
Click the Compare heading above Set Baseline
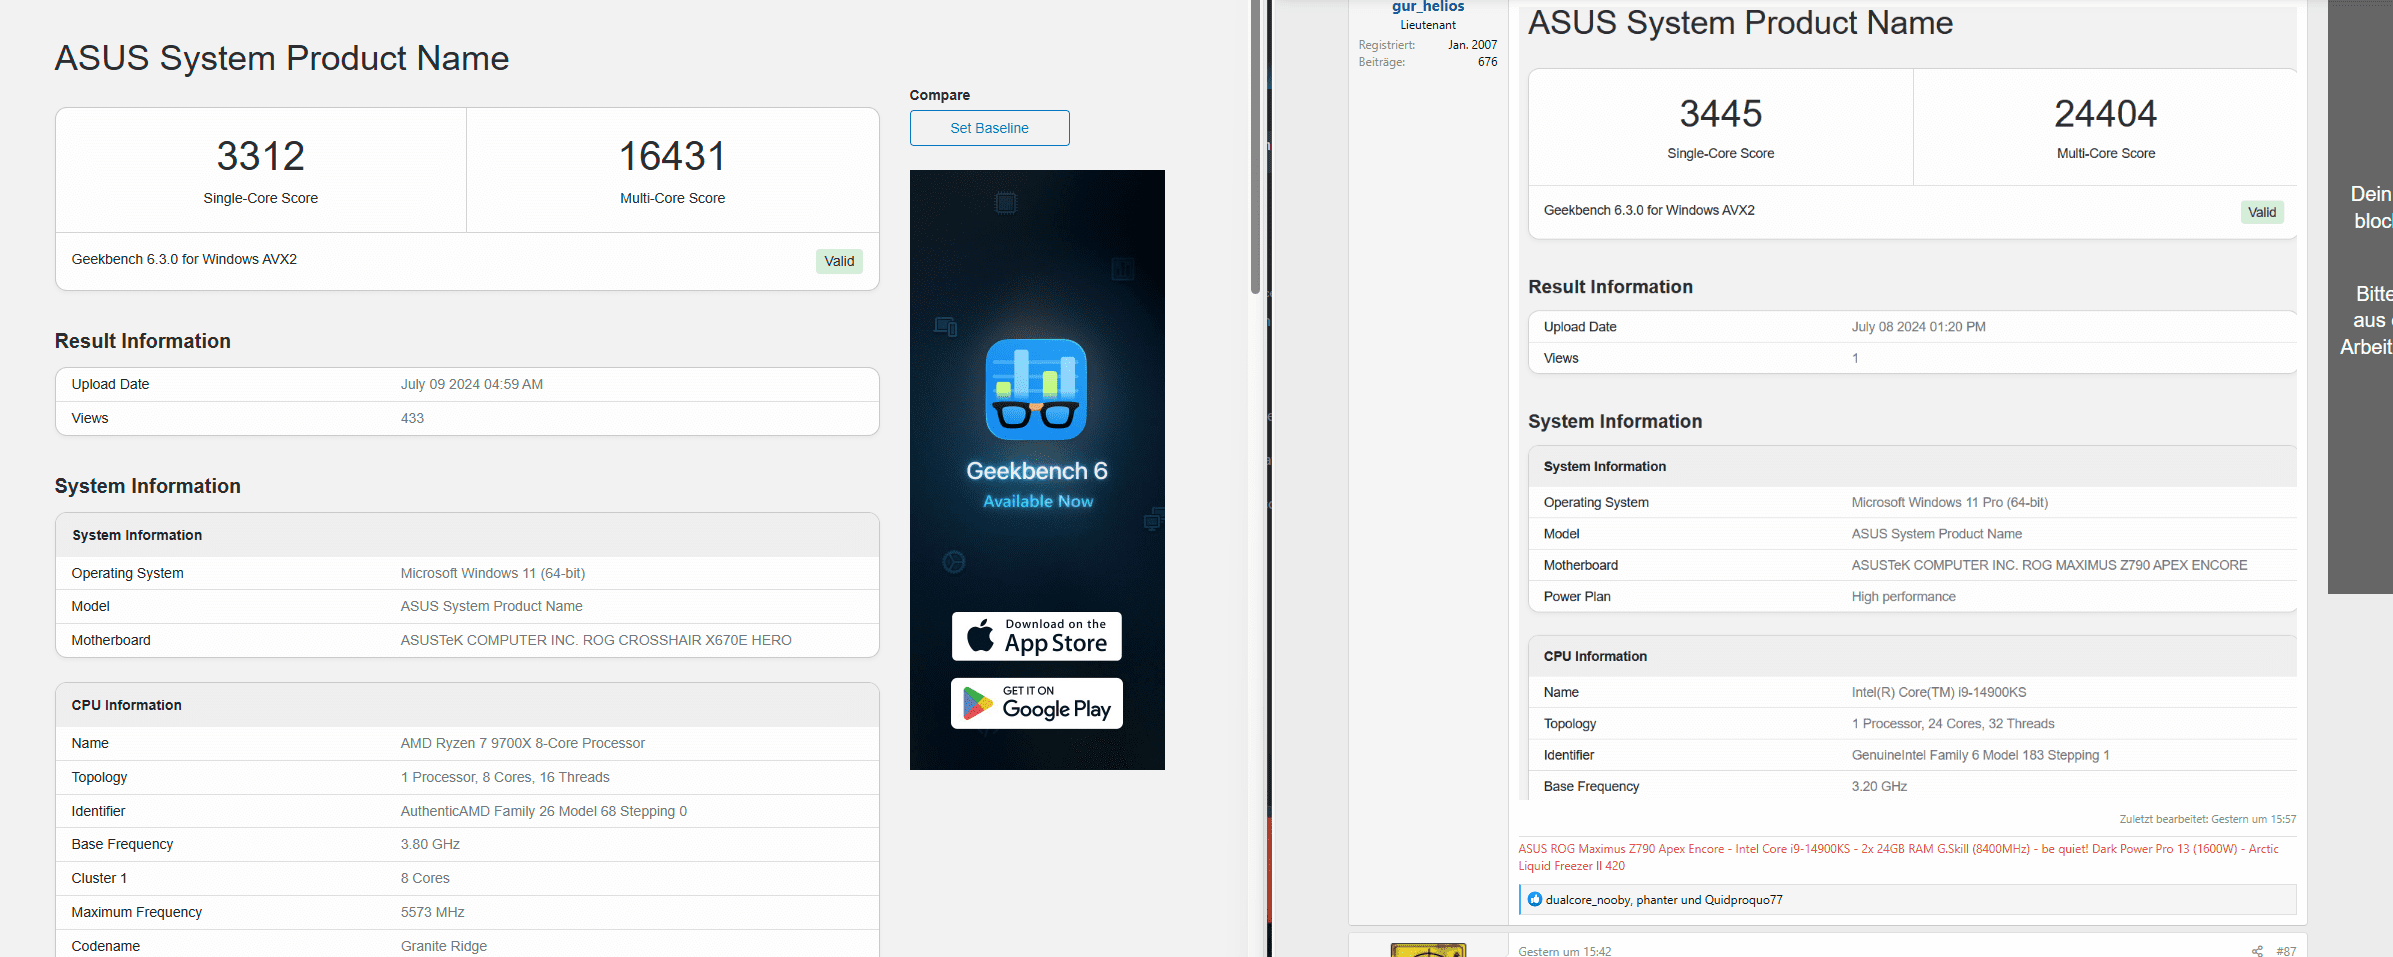click(x=939, y=95)
